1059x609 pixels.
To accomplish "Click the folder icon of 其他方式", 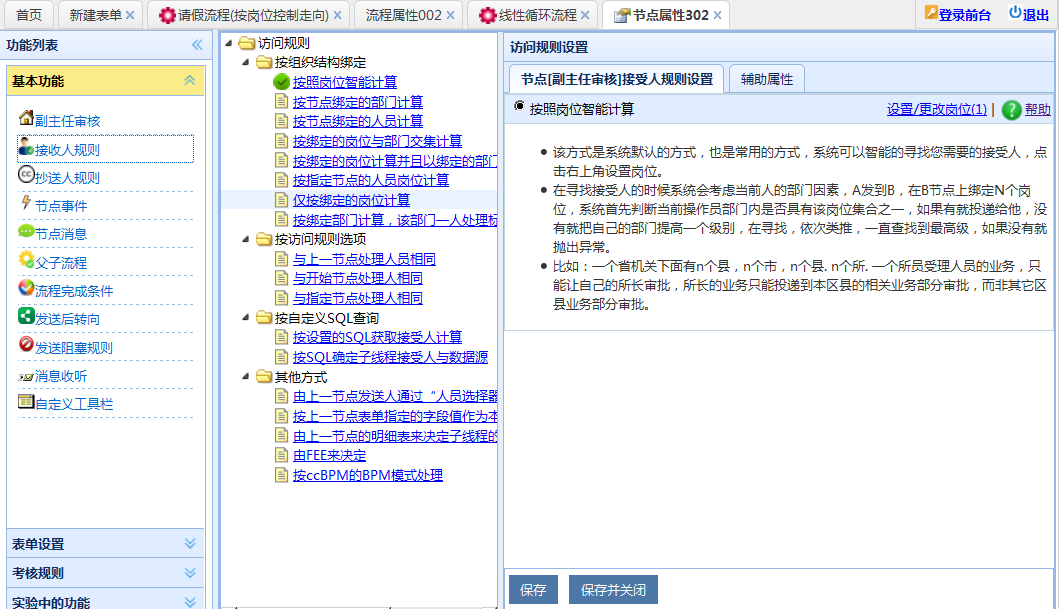I will [264, 377].
